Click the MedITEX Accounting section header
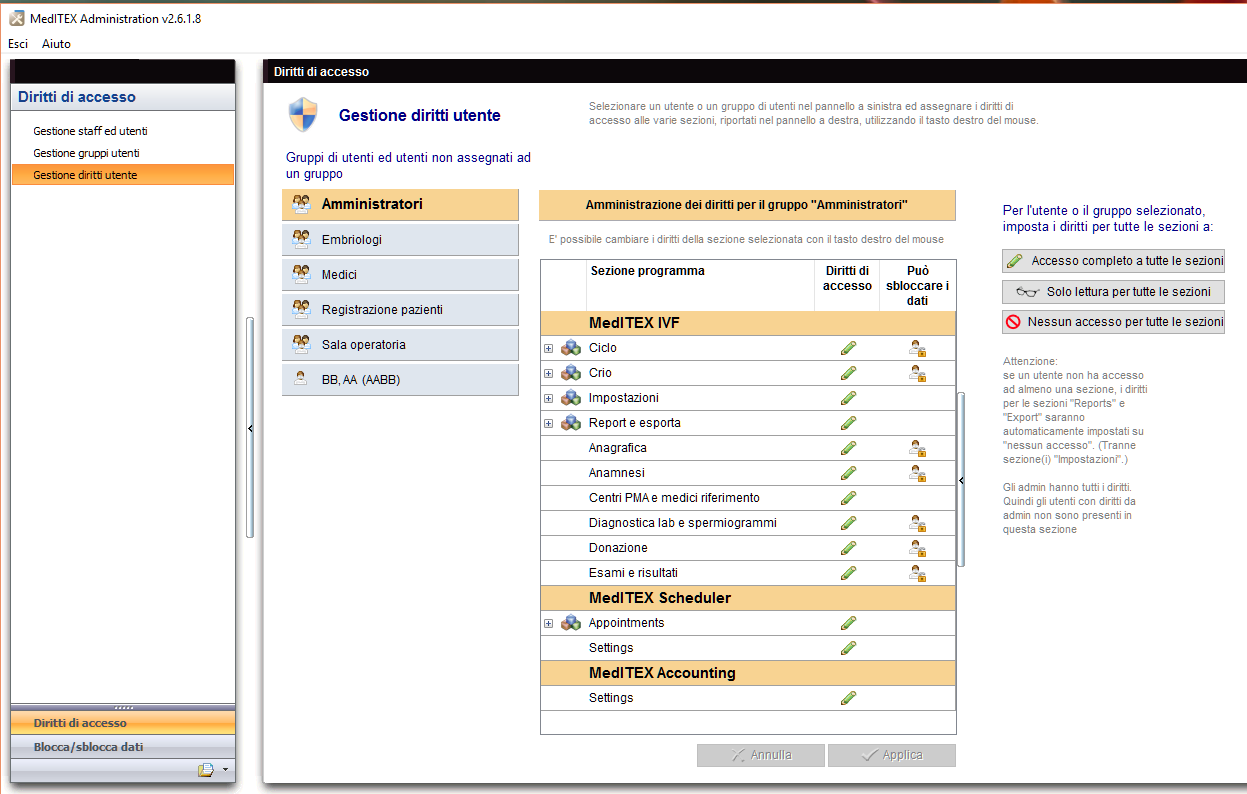The width and height of the screenshot is (1247, 794). point(748,673)
